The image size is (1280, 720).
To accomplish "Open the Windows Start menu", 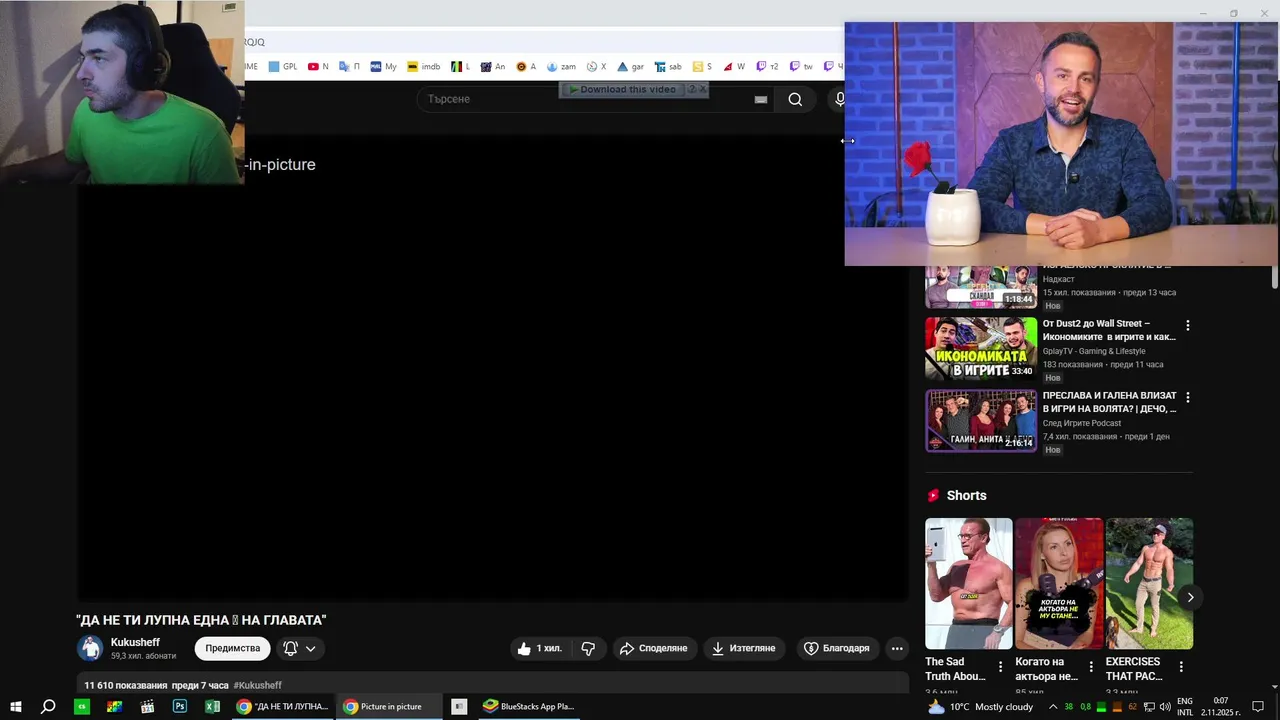I will 16,706.
